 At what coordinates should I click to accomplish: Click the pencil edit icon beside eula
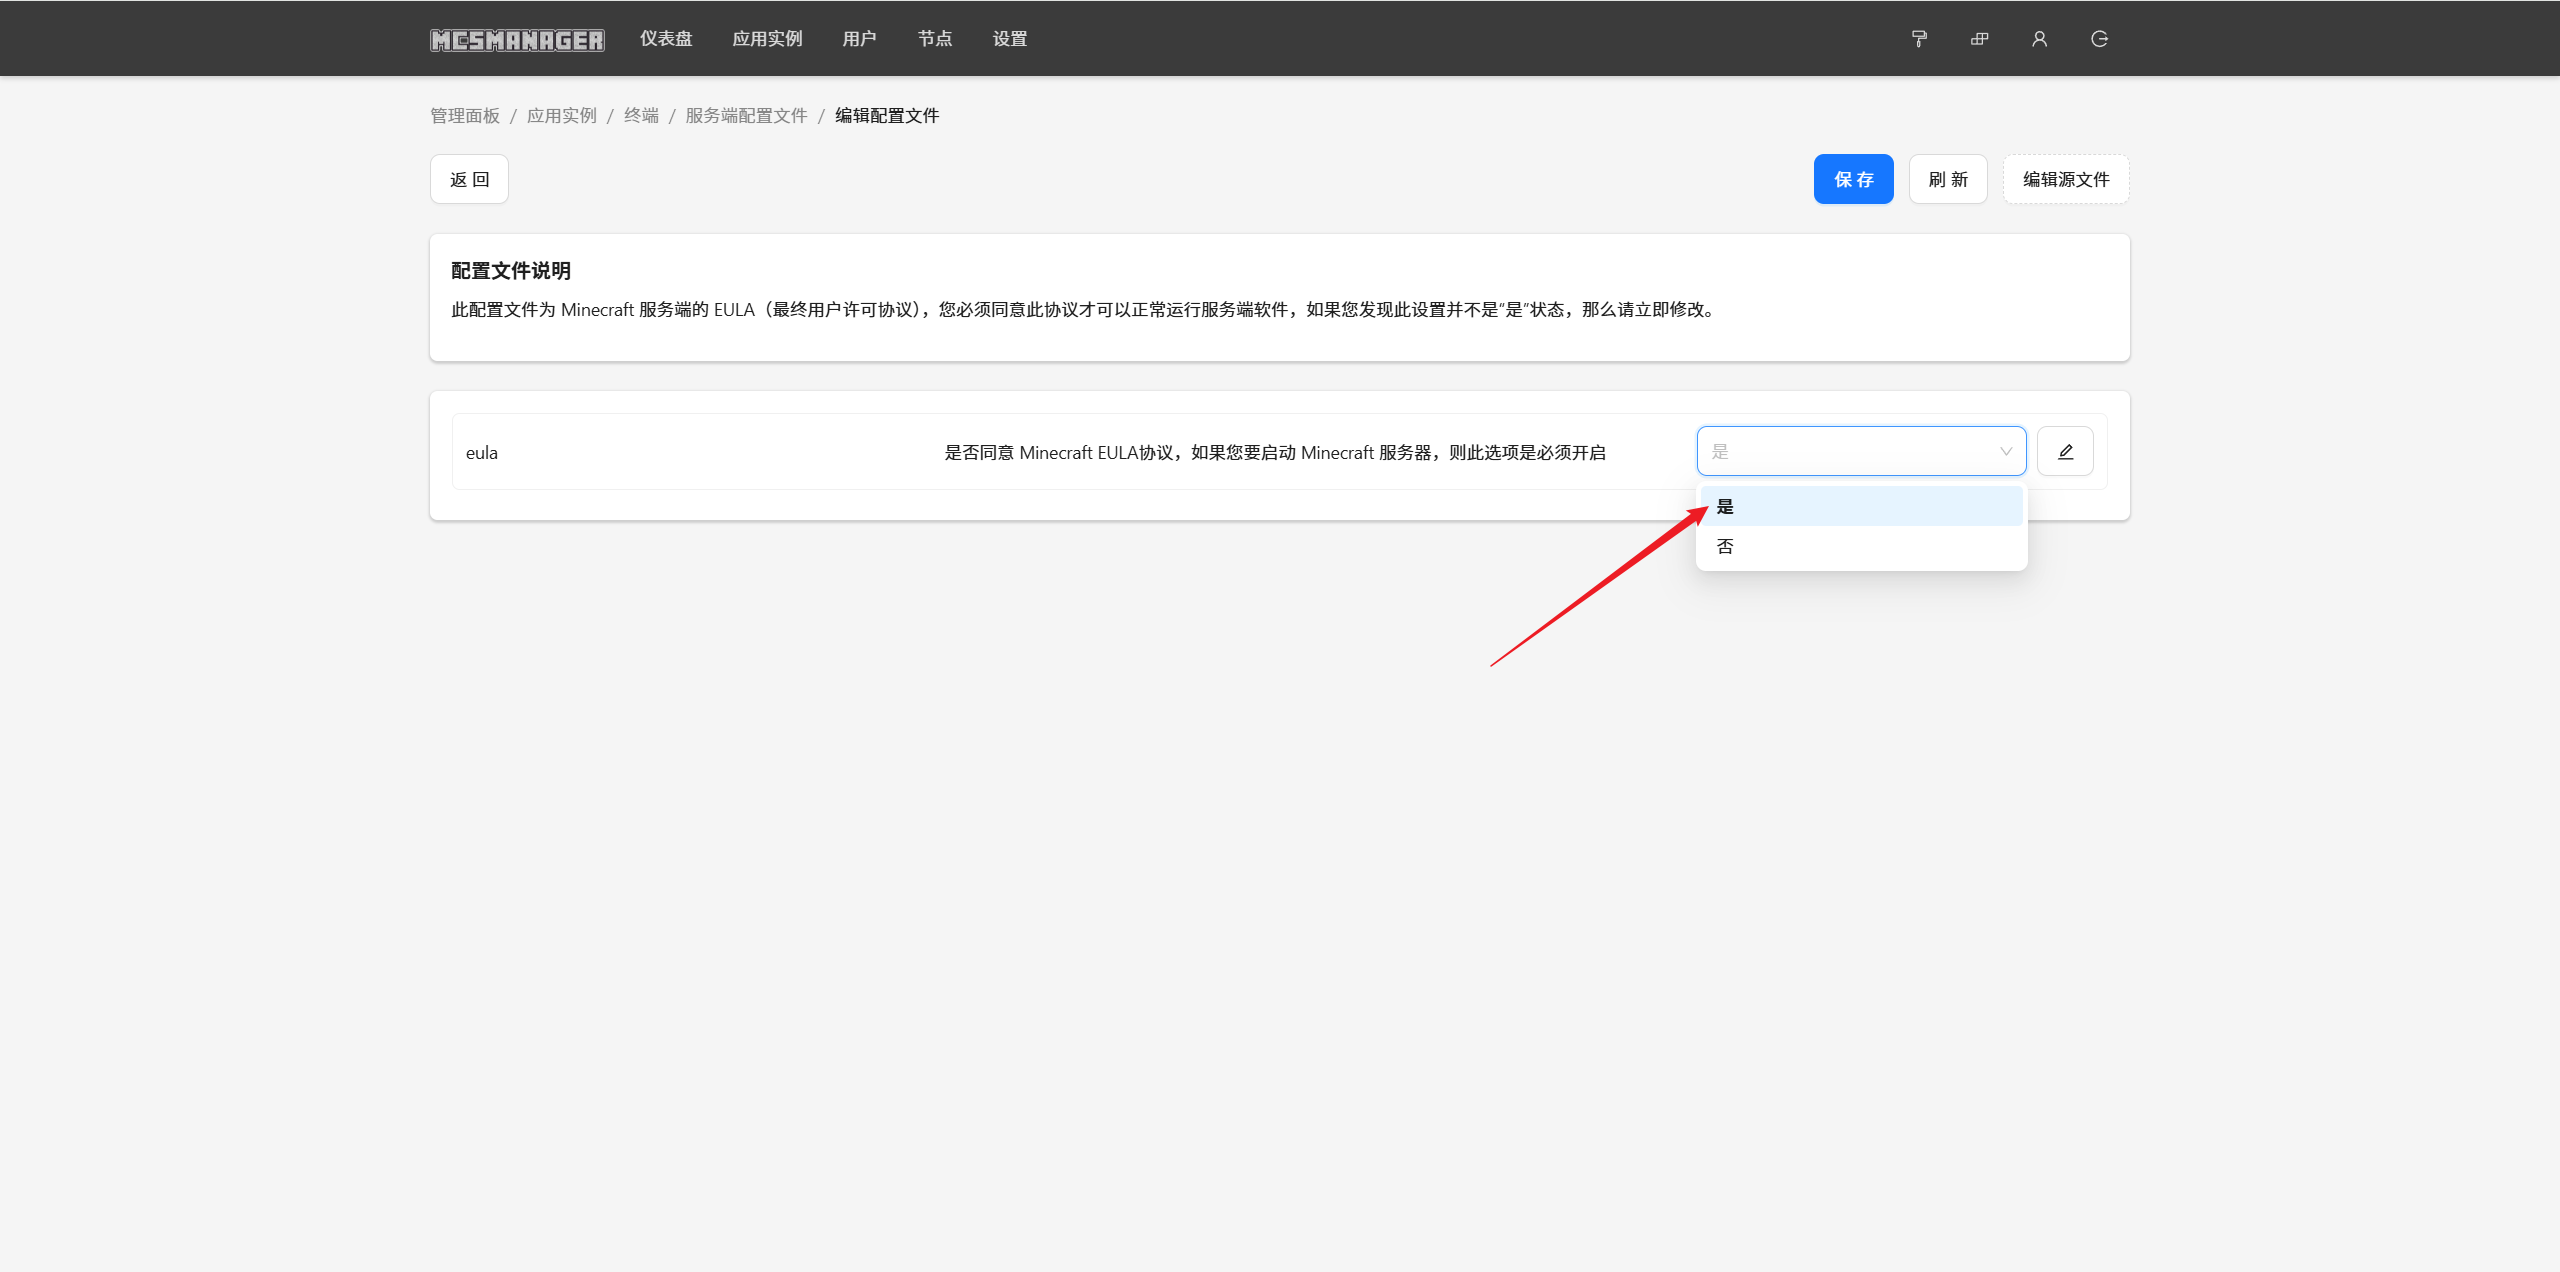pyautogui.click(x=2065, y=451)
